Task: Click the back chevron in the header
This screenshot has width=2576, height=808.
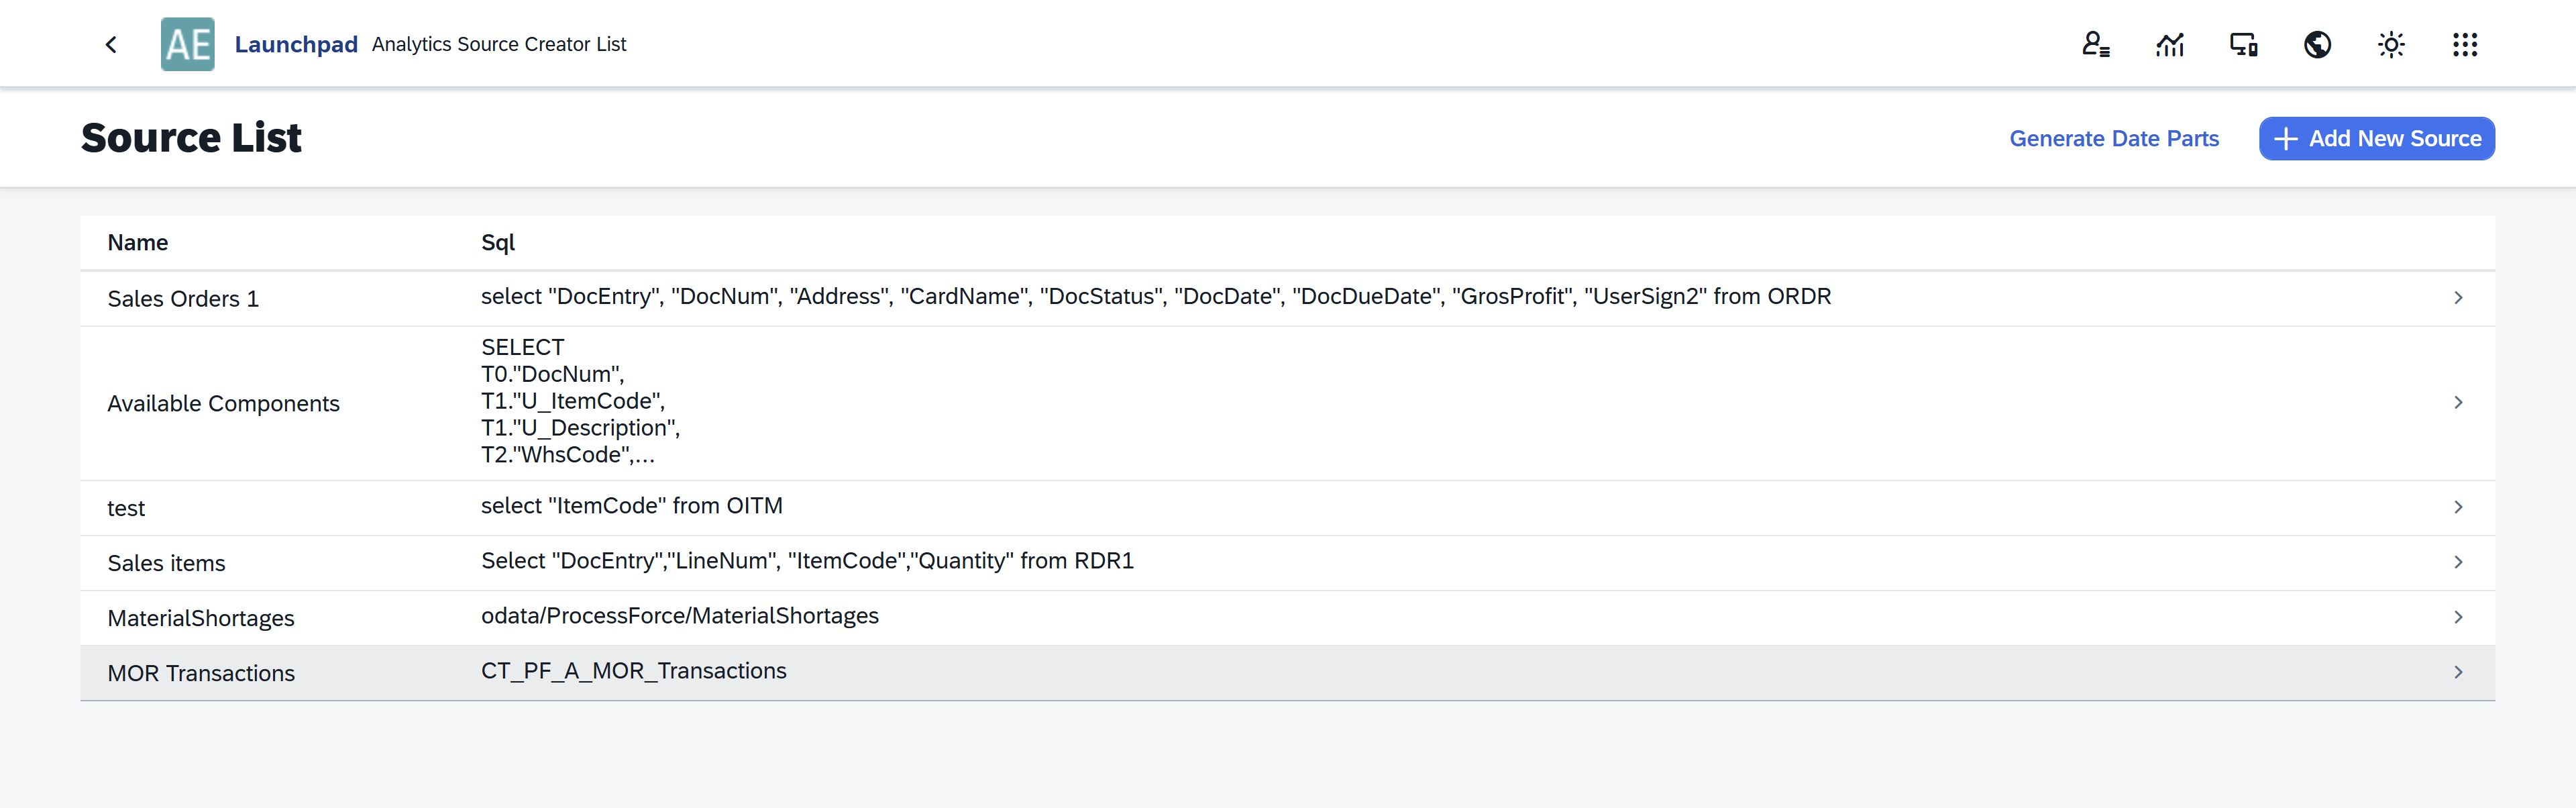Action: click(111, 44)
